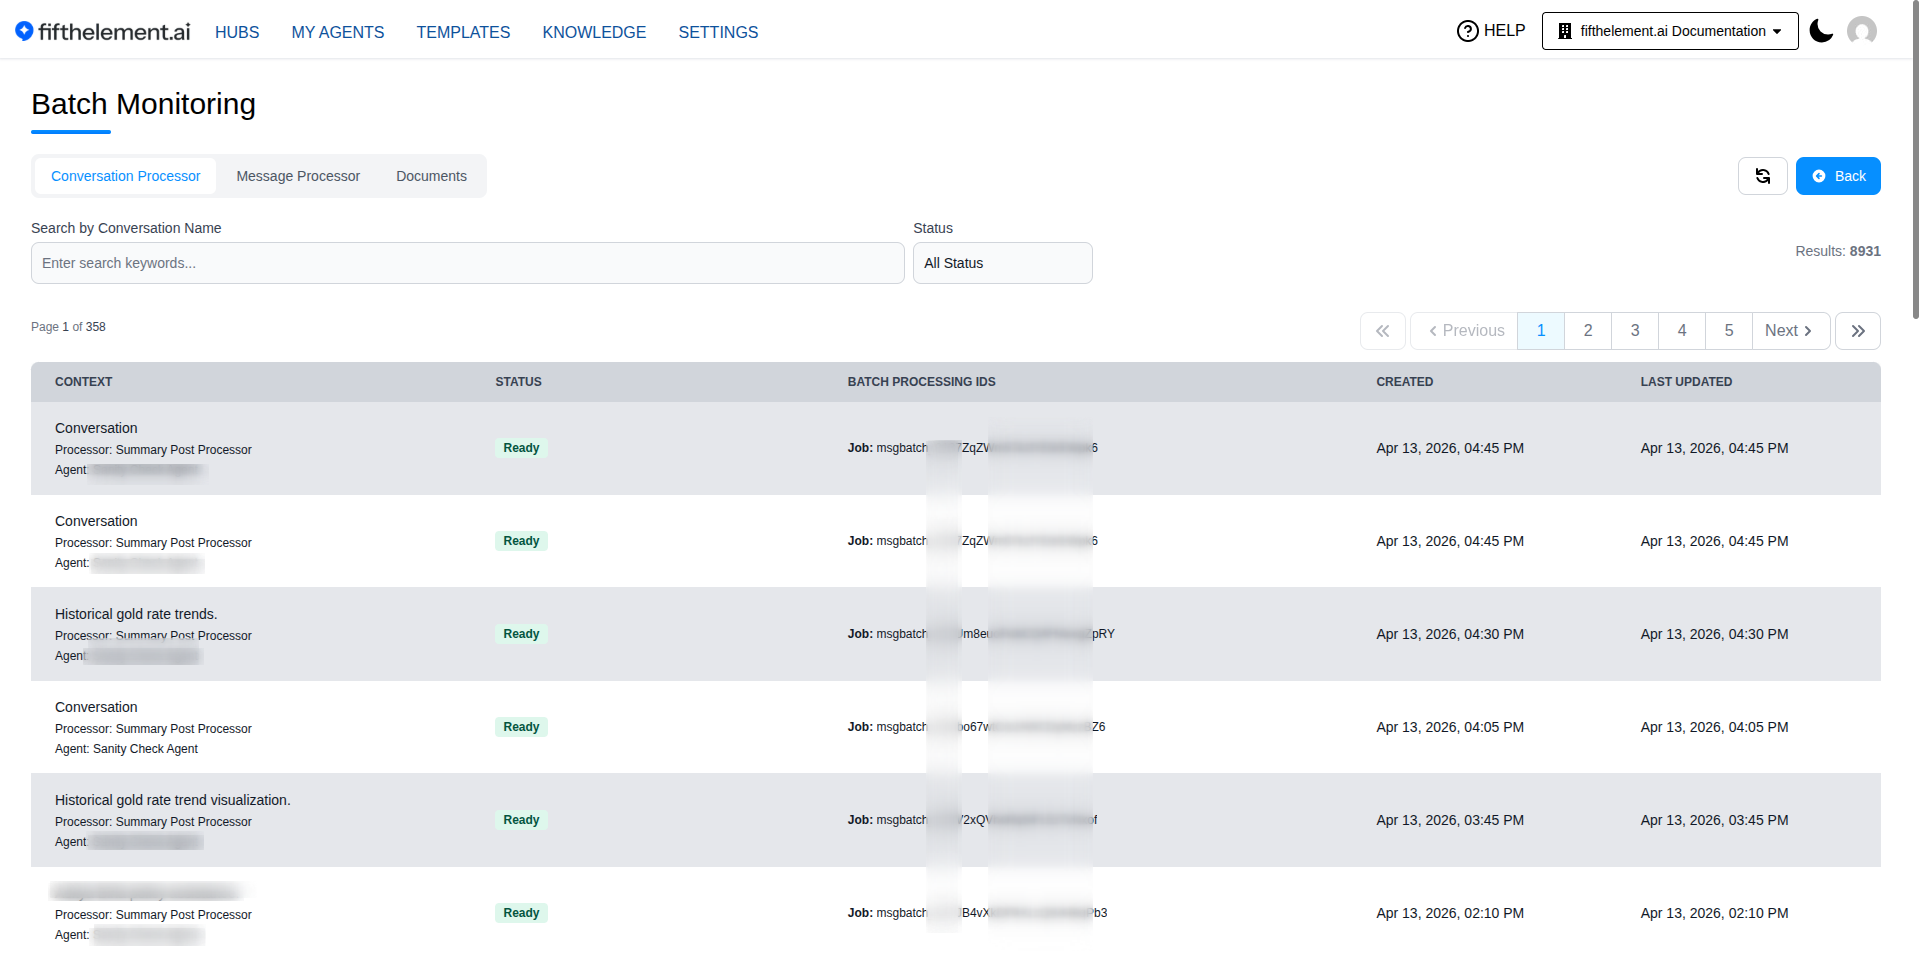Image resolution: width=1919 pixels, height=959 pixels.
Task: Jump to last page double-chevron
Action: point(1858,331)
